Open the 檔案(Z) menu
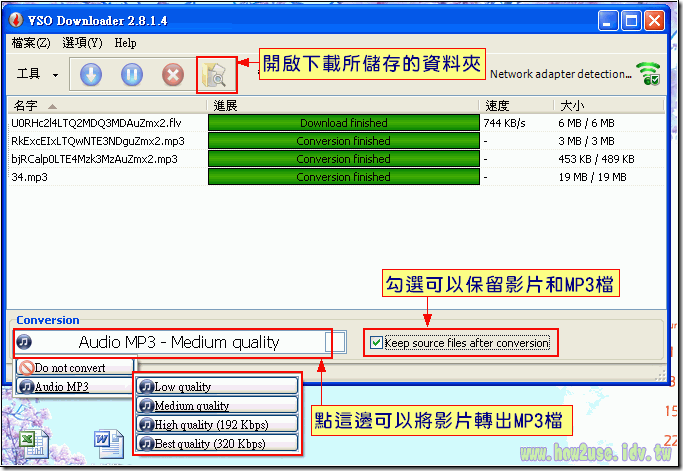 tap(31, 43)
